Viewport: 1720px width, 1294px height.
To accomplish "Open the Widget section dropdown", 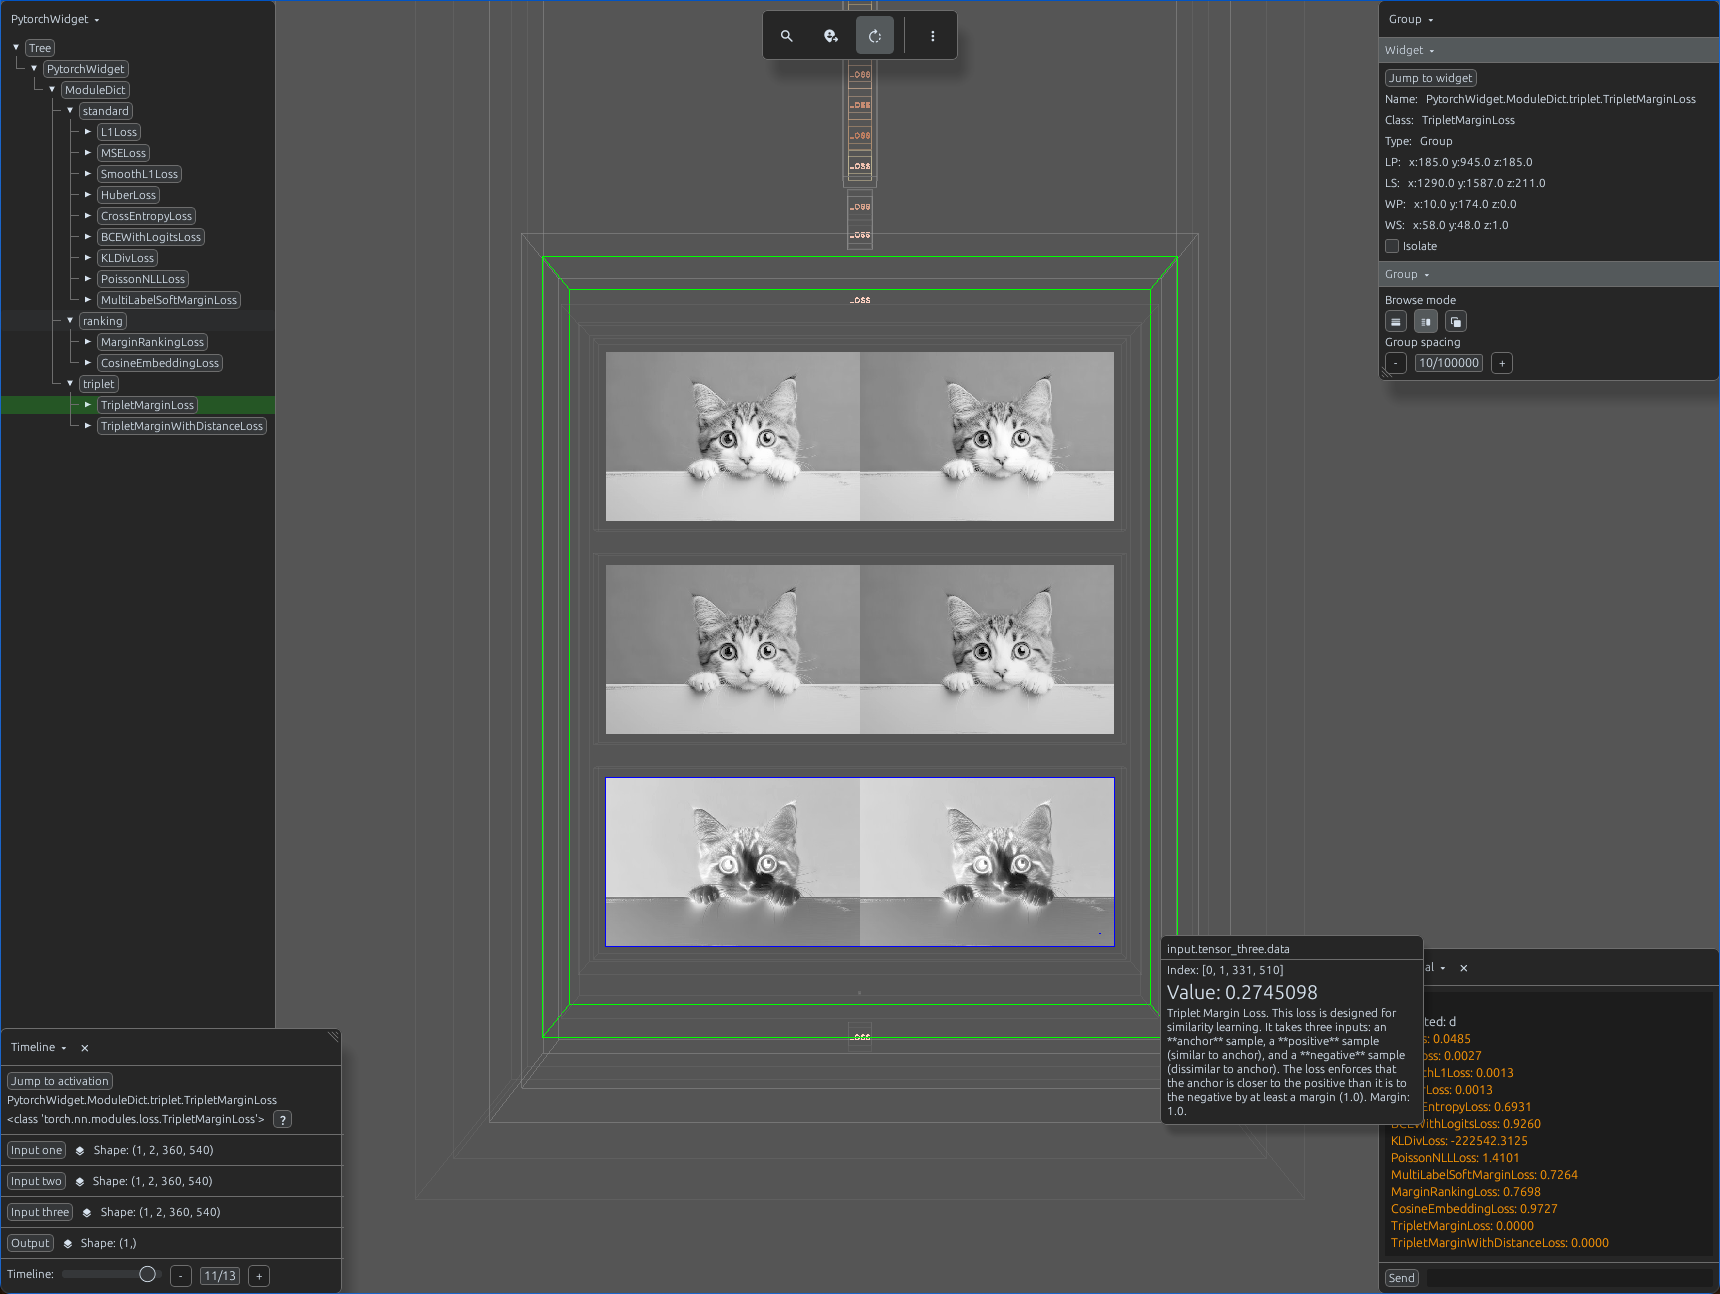I will click(x=1409, y=50).
